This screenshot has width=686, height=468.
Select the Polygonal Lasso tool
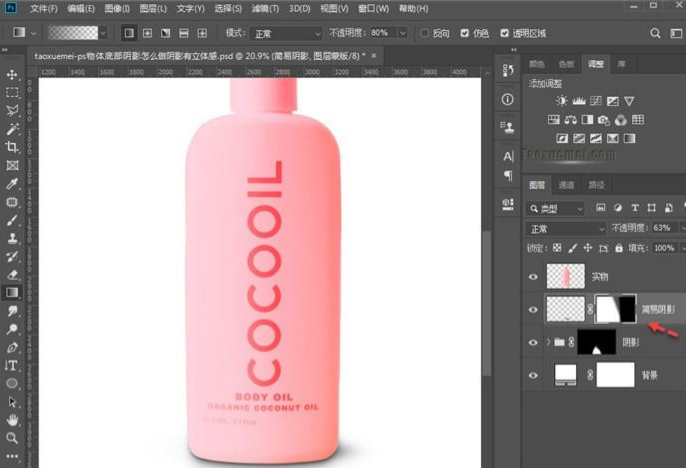tap(12, 111)
